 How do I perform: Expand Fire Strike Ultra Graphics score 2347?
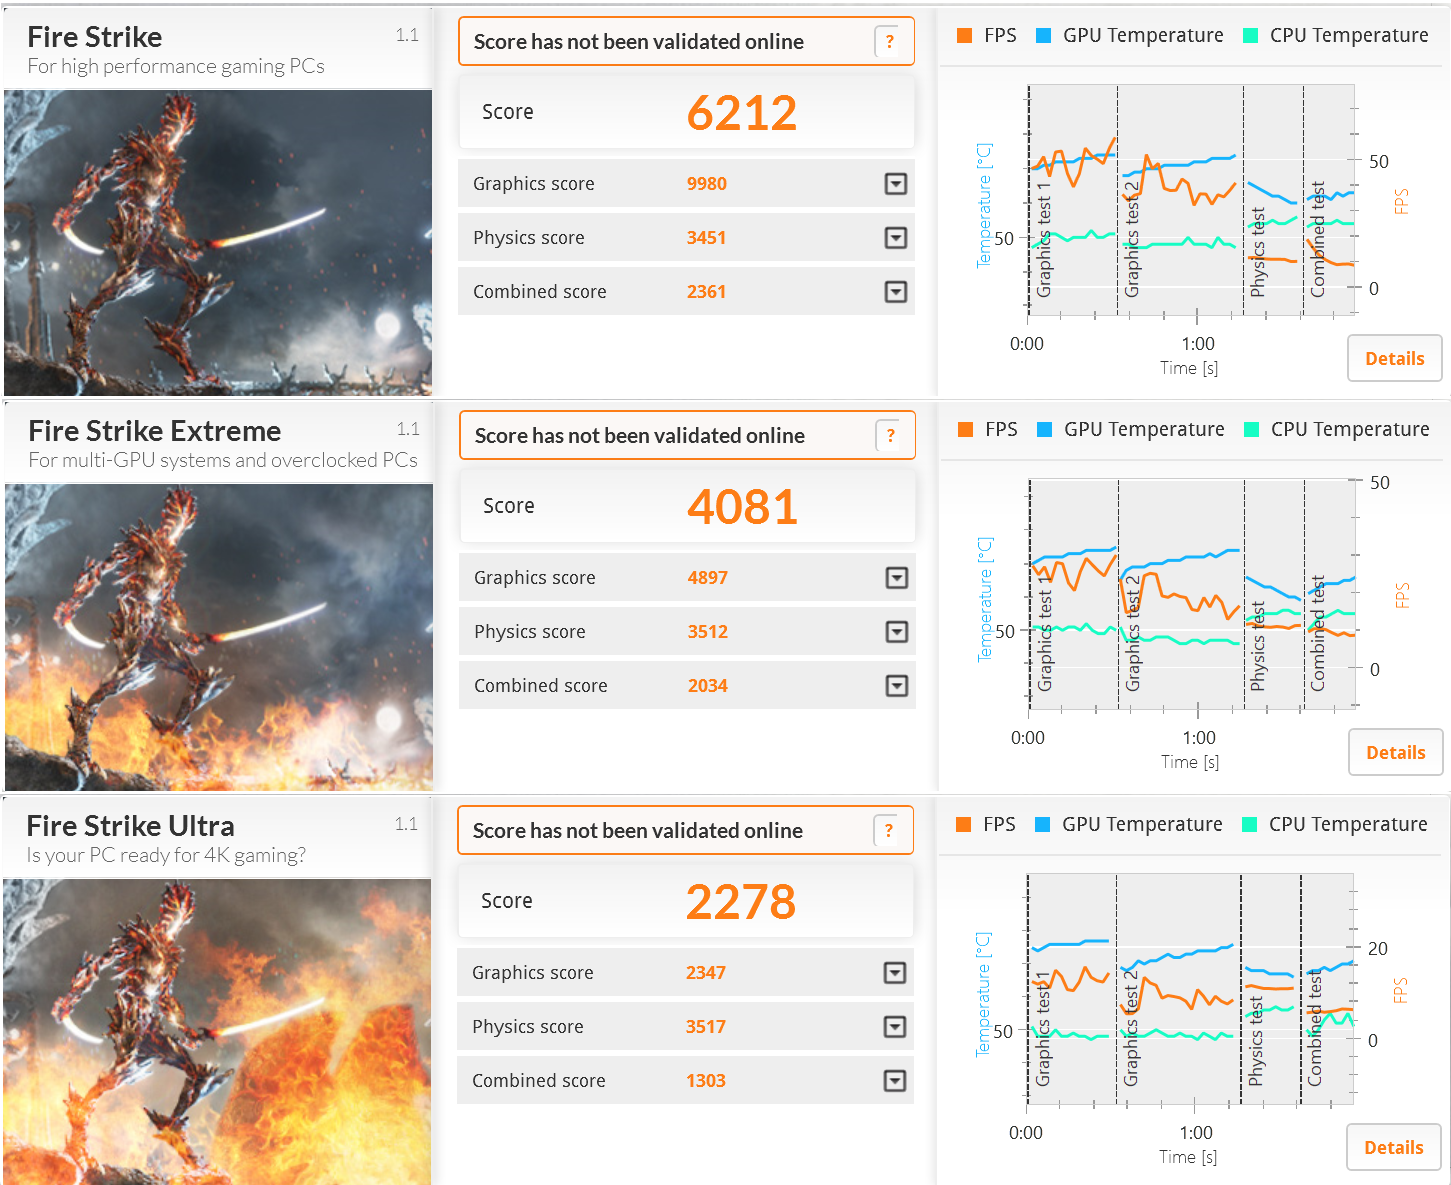[895, 973]
